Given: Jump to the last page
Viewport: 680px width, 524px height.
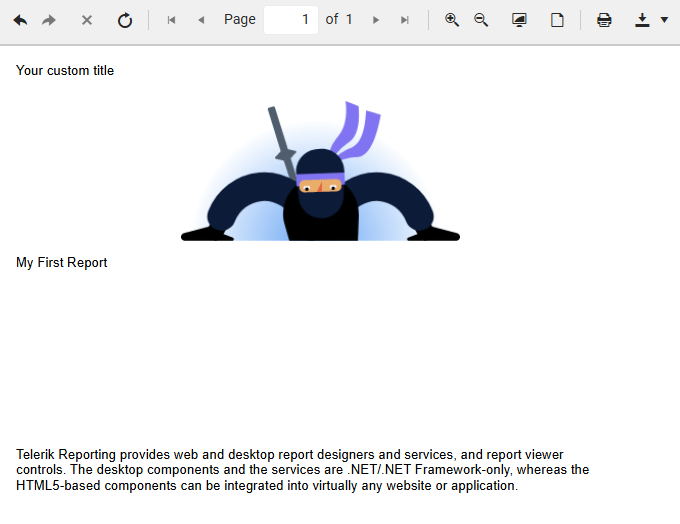Looking at the screenshot, I should (405, 20).
